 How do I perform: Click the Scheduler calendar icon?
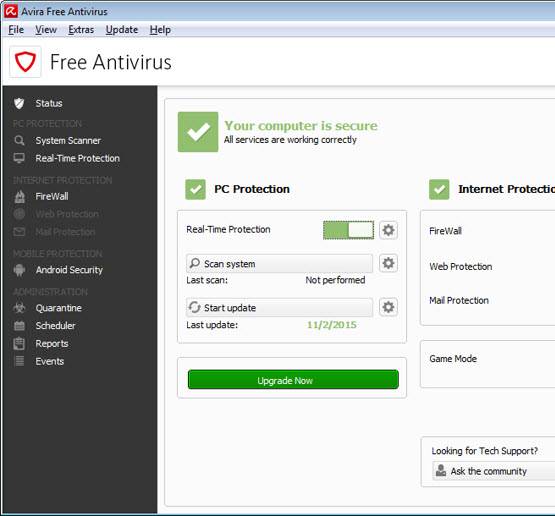click(19, 326)
